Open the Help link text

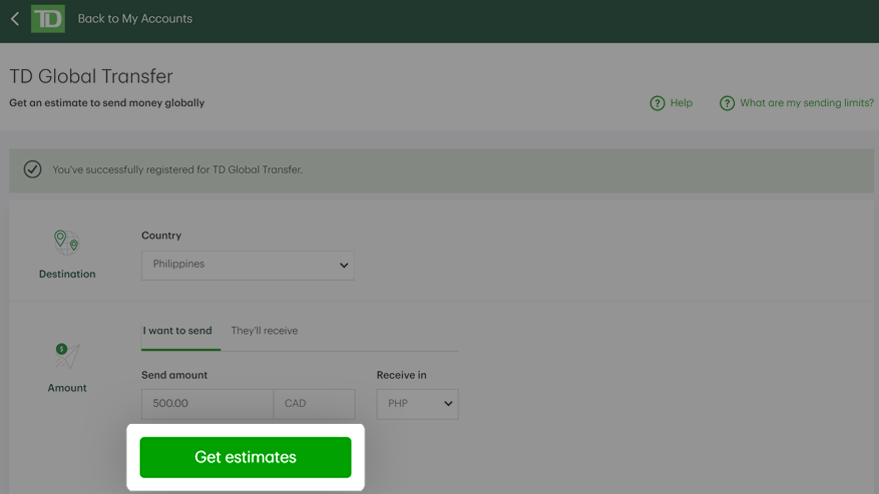tap(681, 103)
